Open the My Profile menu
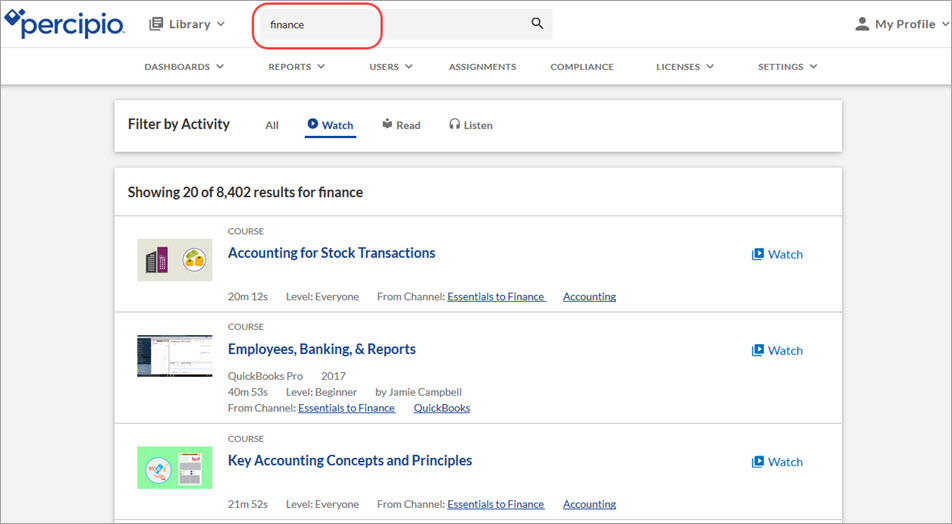This screenshot has width=952, height=524. click(895, 24)
